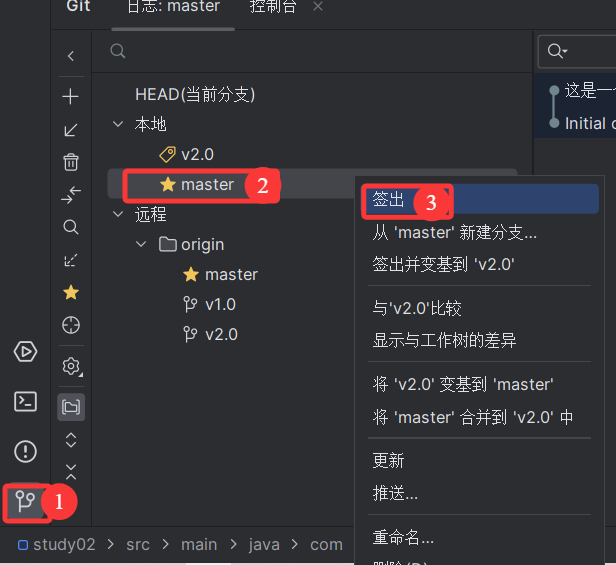Click the navigate log crosshair icon
The width and height of the screenshot is (616, 565).
pyautogui.click(x=71, y=325)
